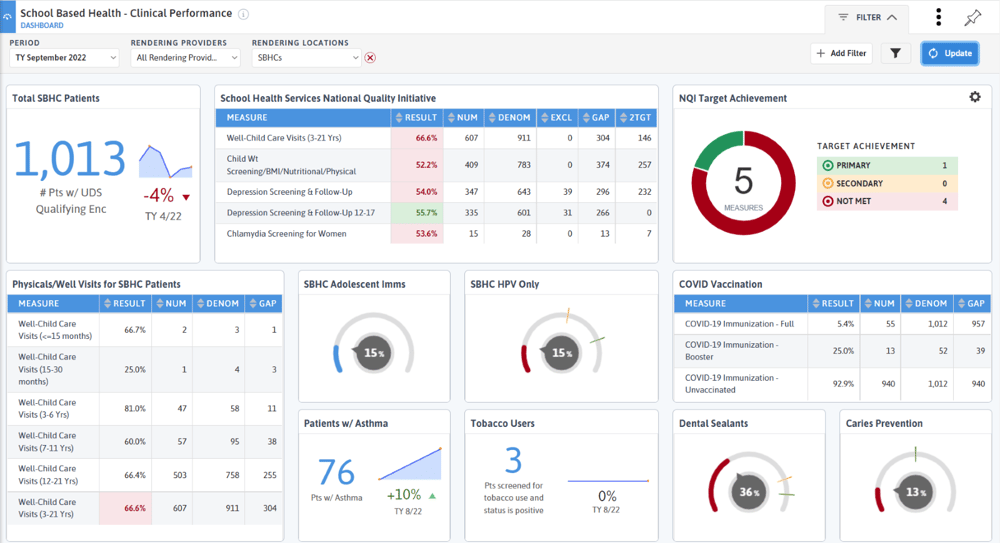Click the Tobacco Users trend line
Screen dimensions: 1000x543
click(608, 481)
